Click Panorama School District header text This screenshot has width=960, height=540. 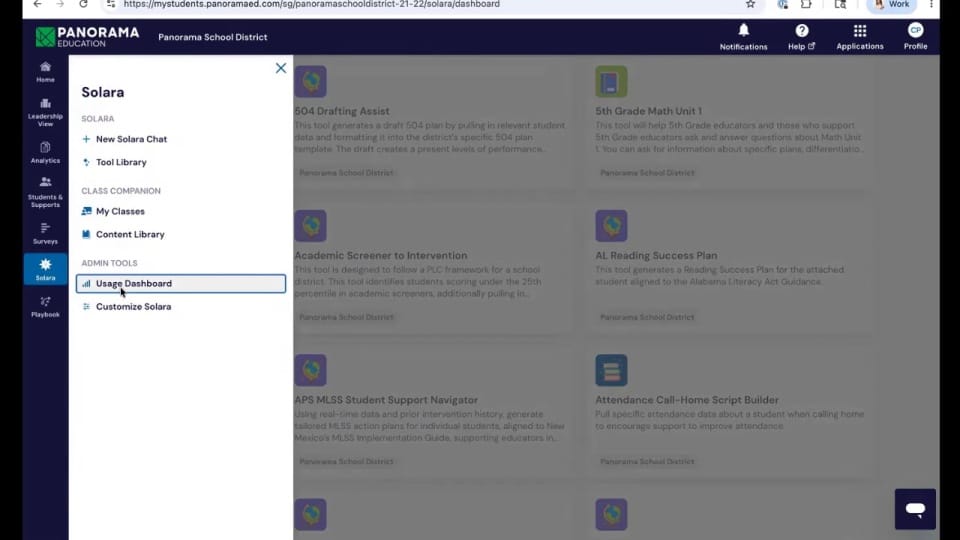pos(212,37)
